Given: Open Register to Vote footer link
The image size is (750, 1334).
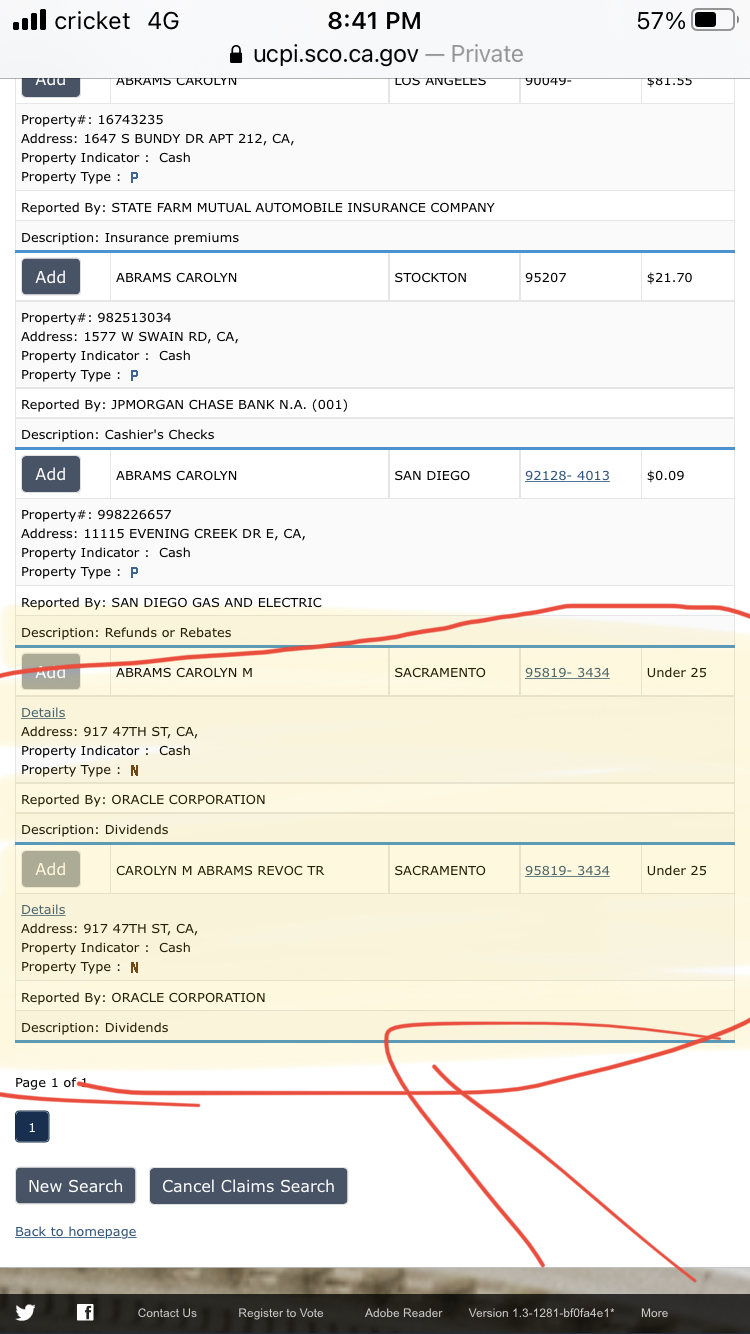Looking at the screenshot, I should pyautogui.click(x=281, y=1313).
